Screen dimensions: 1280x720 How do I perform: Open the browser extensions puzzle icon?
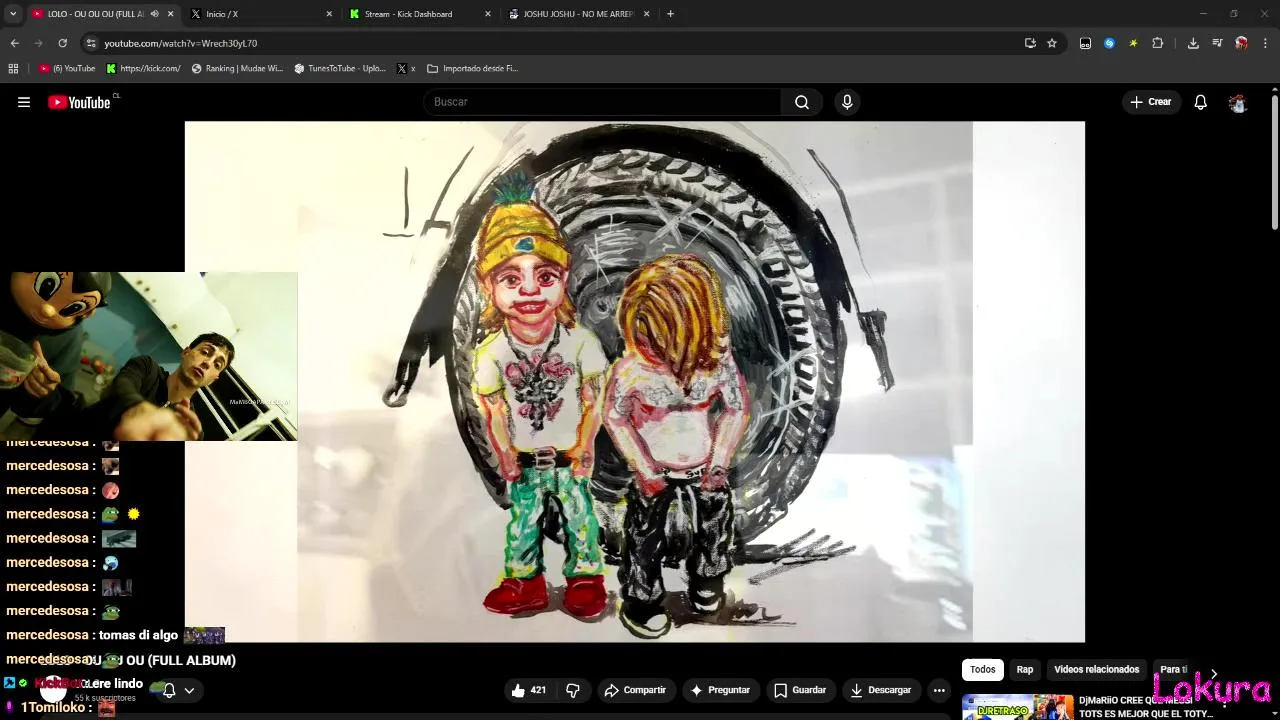pos(1158,43)
